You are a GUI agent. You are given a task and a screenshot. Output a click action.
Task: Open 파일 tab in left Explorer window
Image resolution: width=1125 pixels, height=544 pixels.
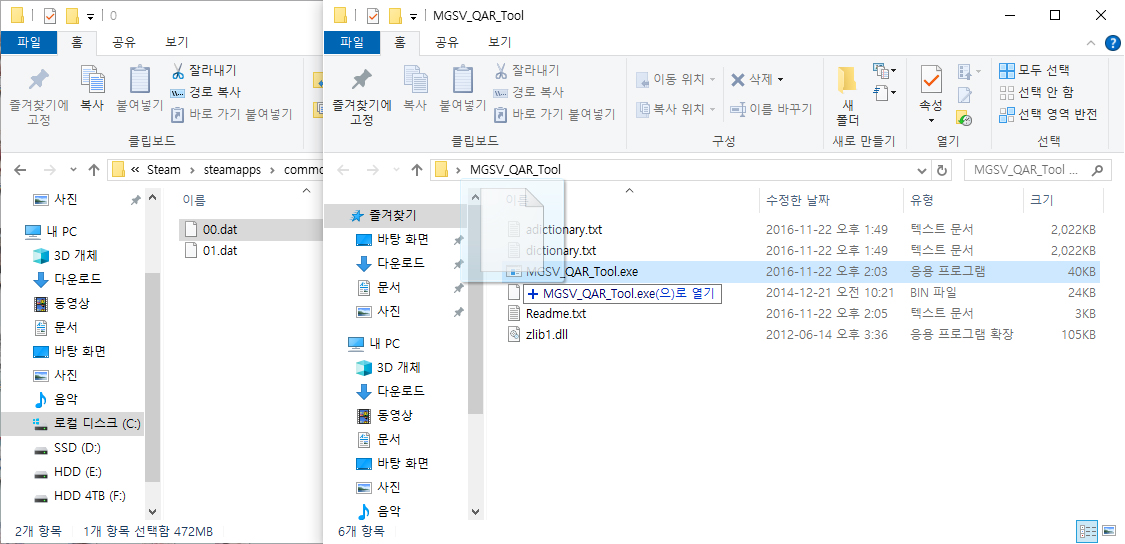[x=29, y=42]
